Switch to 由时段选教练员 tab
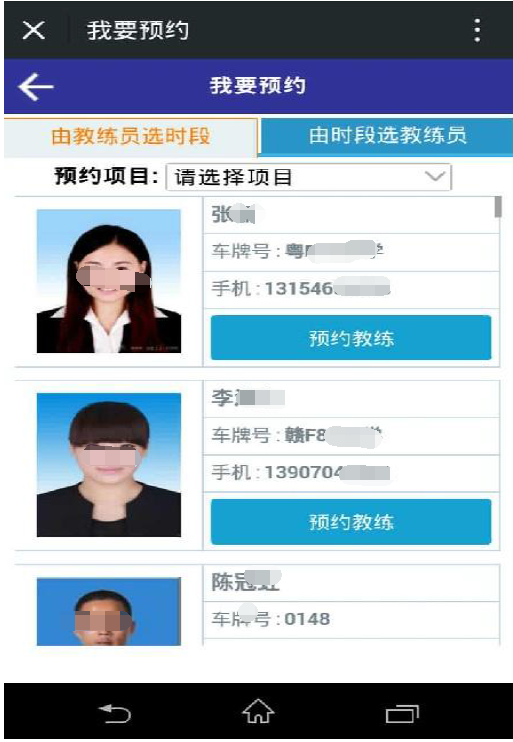Viewport: 513px width, 742px height. pos(387,136)
